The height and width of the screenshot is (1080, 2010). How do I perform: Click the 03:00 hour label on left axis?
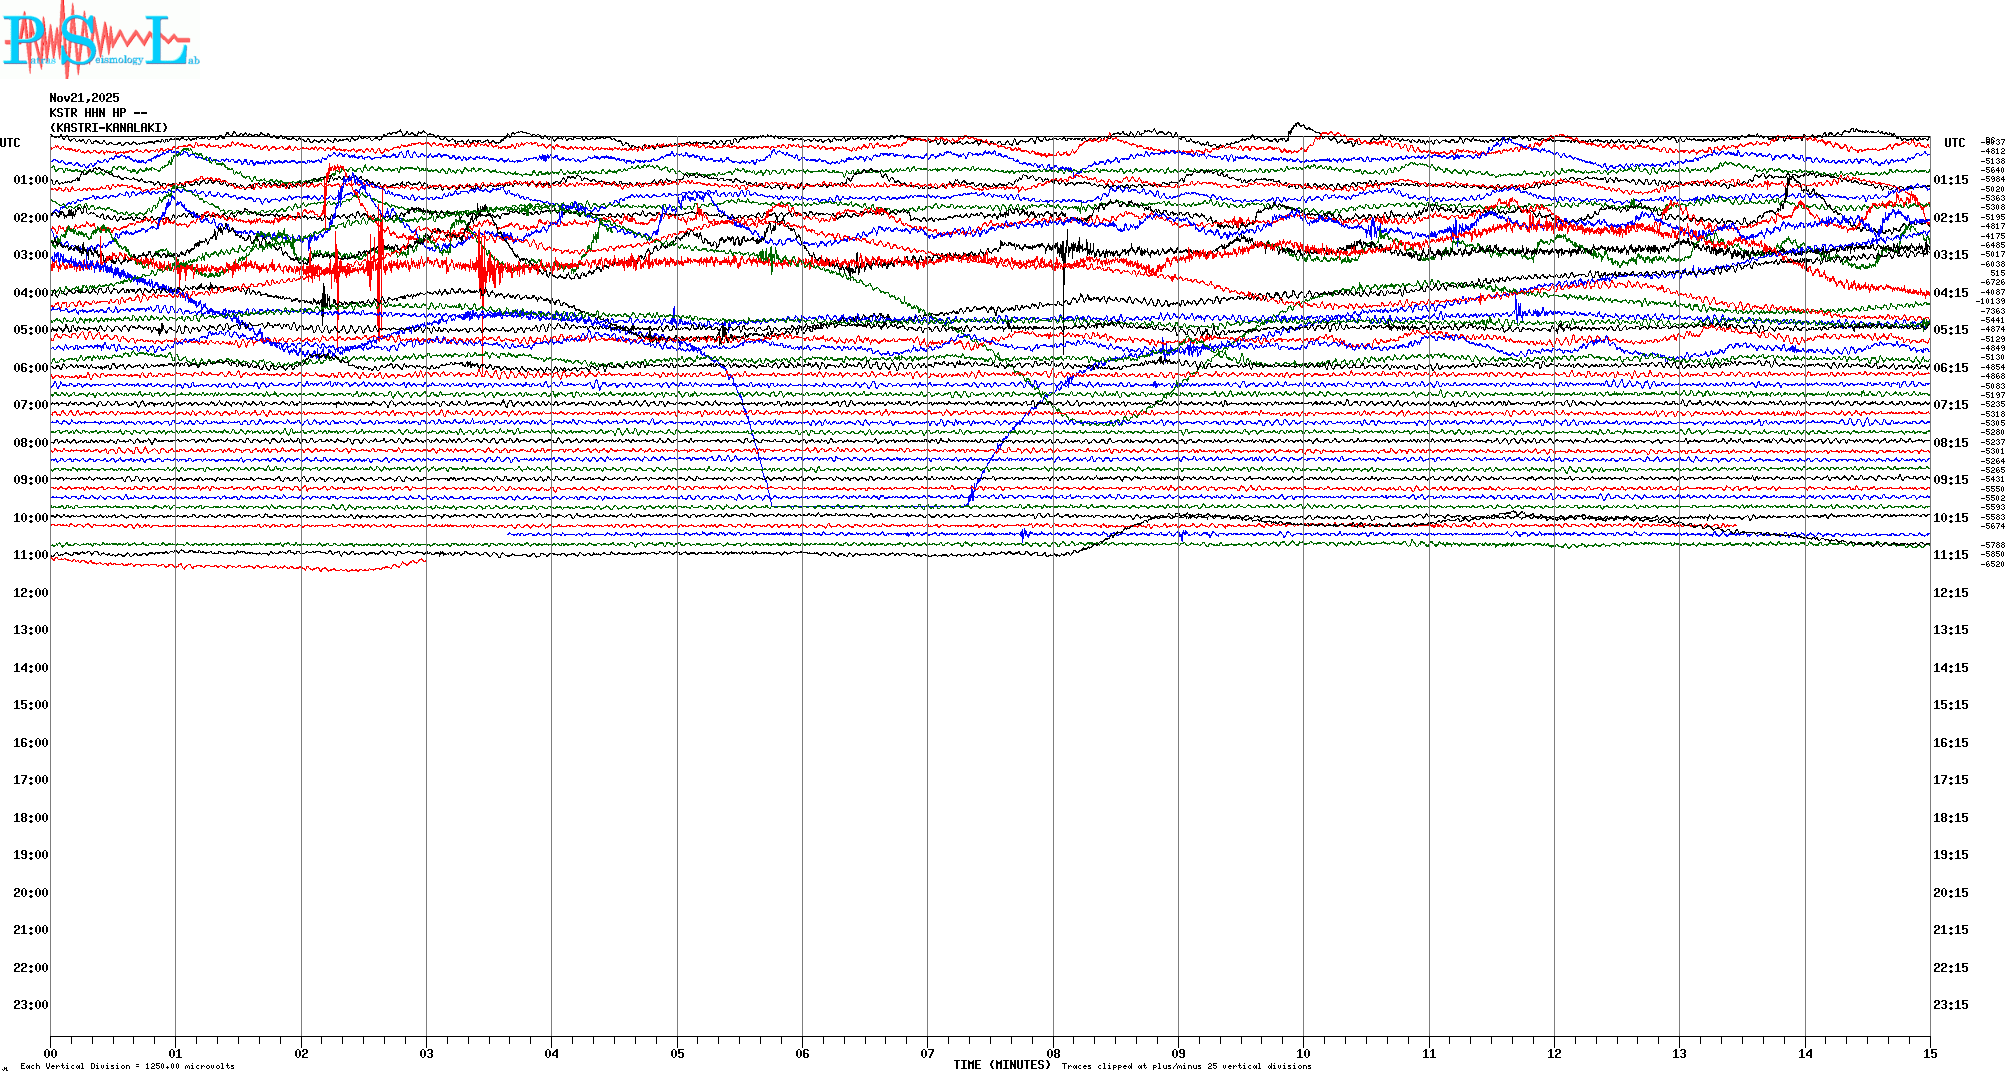point(30,255)
